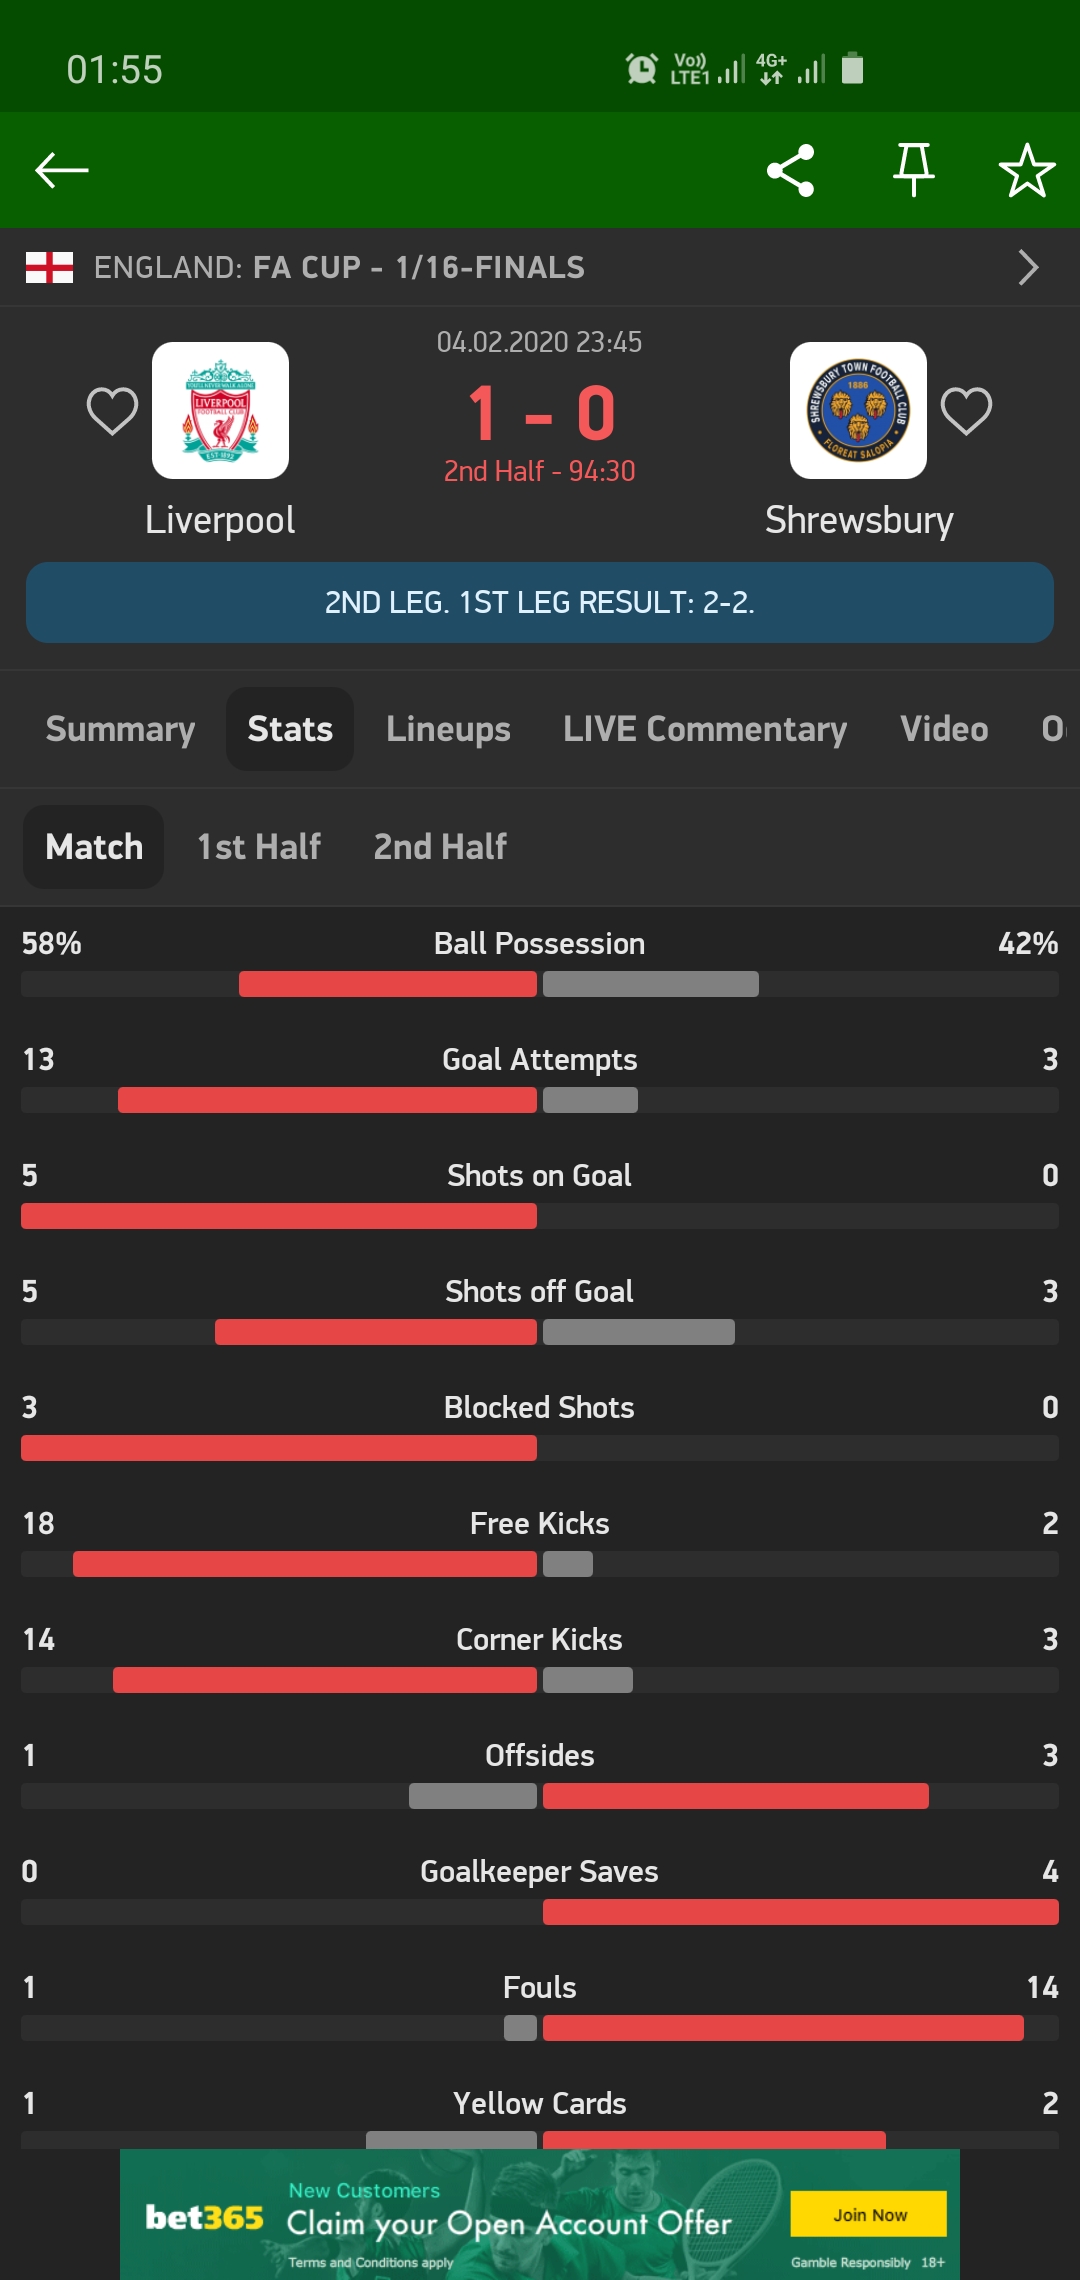The width and height of the screenshot is (1080, 2280).
Task: Favorite Liverpool with the heart icon
Action: 112,411
